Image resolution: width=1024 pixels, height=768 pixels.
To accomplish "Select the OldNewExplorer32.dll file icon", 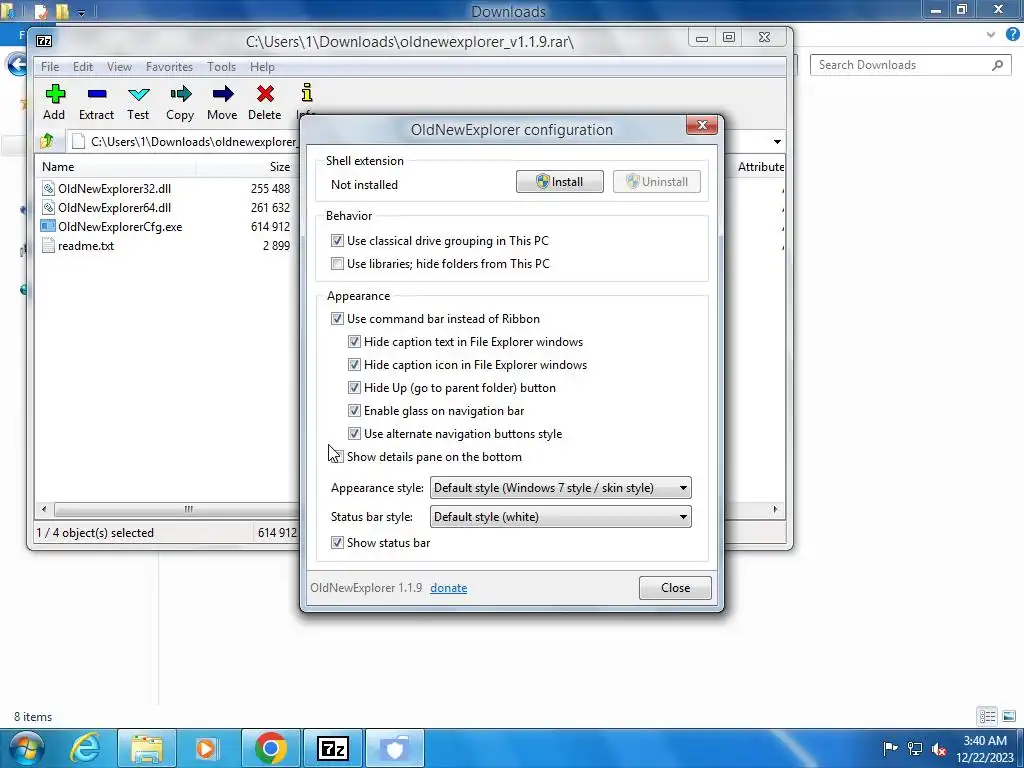I will [48, 189].
